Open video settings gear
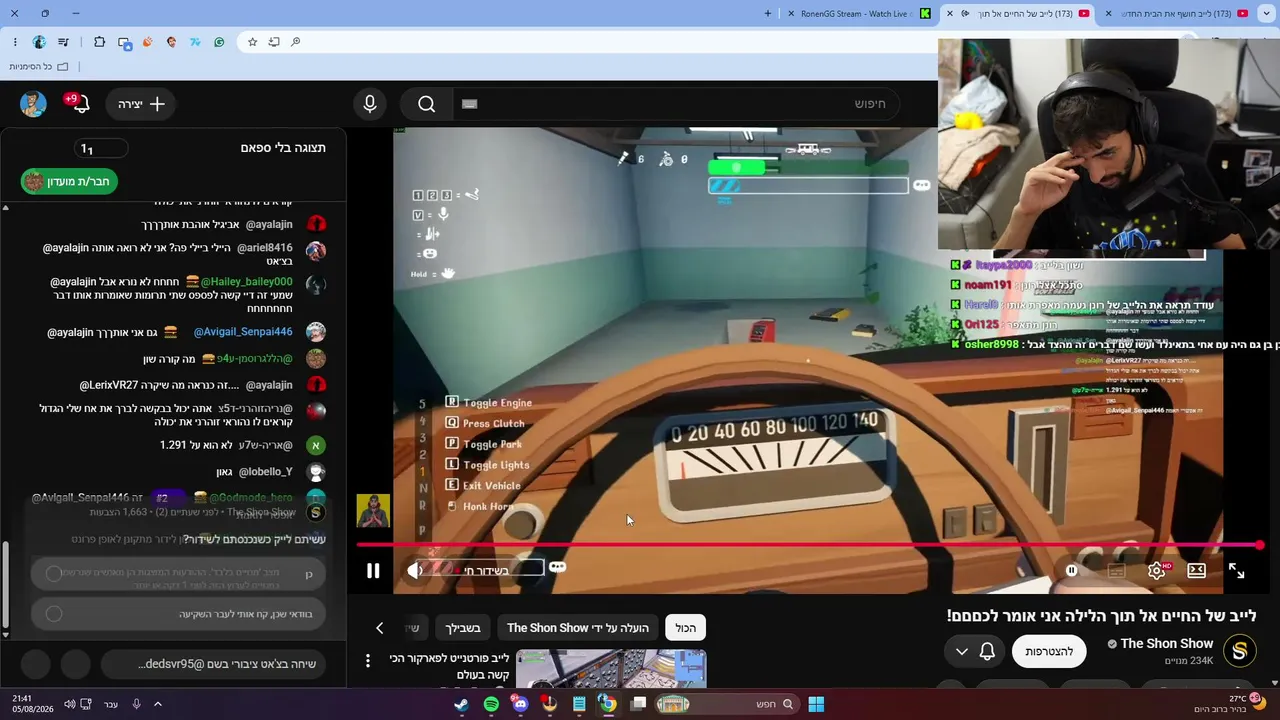This screenshot has height=720, width=1280. pos(1156,570)
